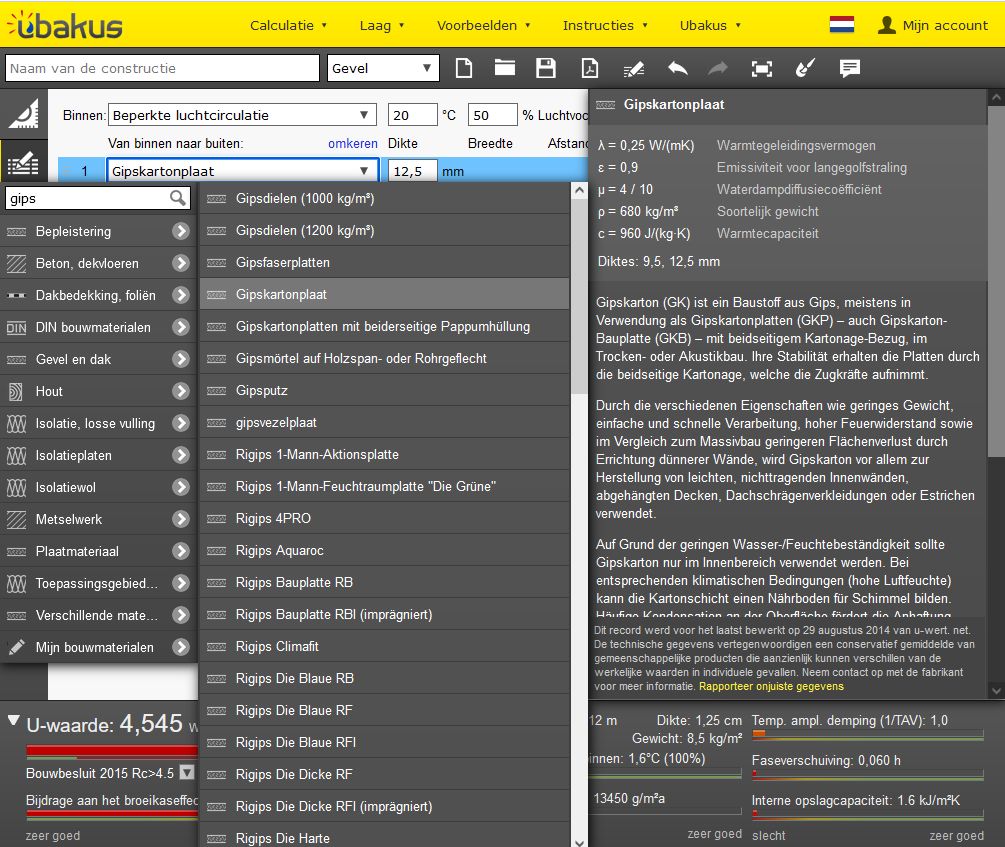Screen dimensions: 1005x847
Task: Open a construction via the folder icon
Action: pos(504,68)
